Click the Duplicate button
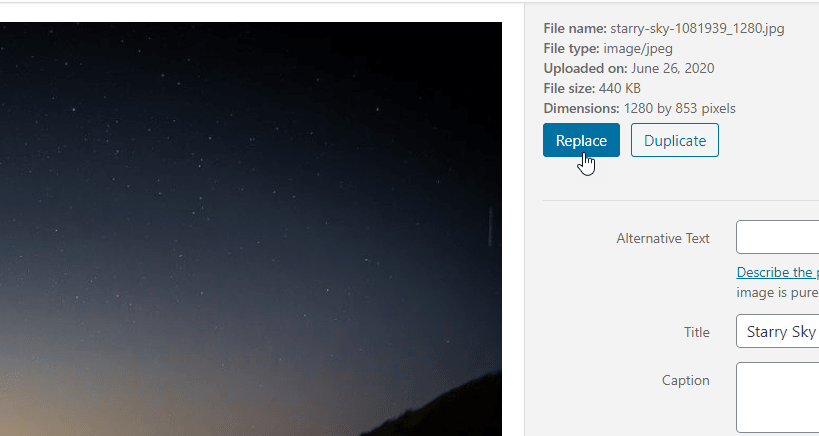This screenshot has width=819, height=436. (x=675, y=140)
